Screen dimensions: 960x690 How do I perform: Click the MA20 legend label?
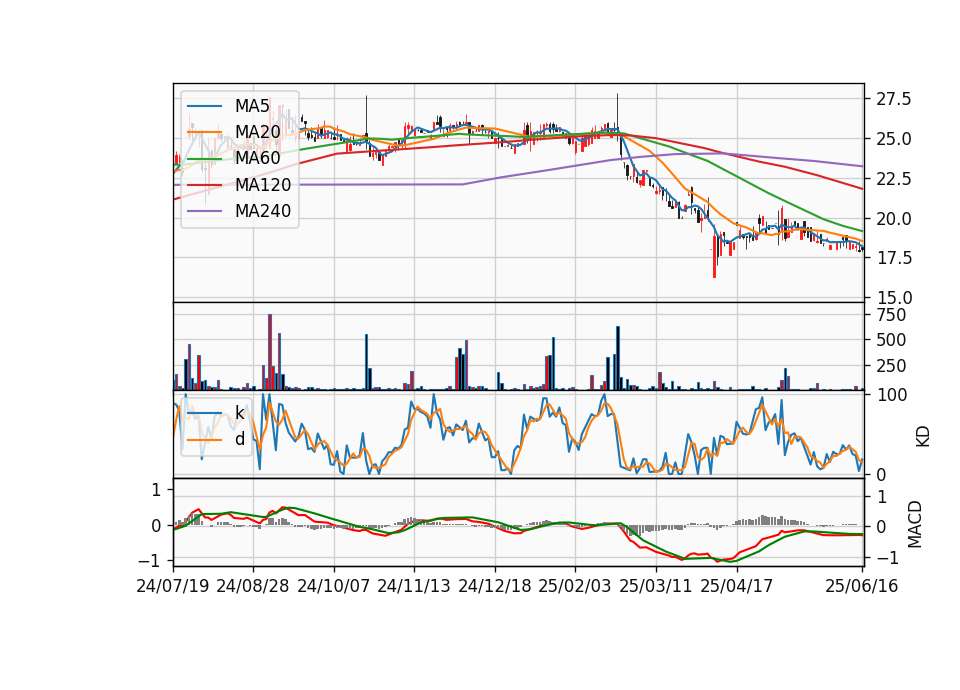point(257,132)
